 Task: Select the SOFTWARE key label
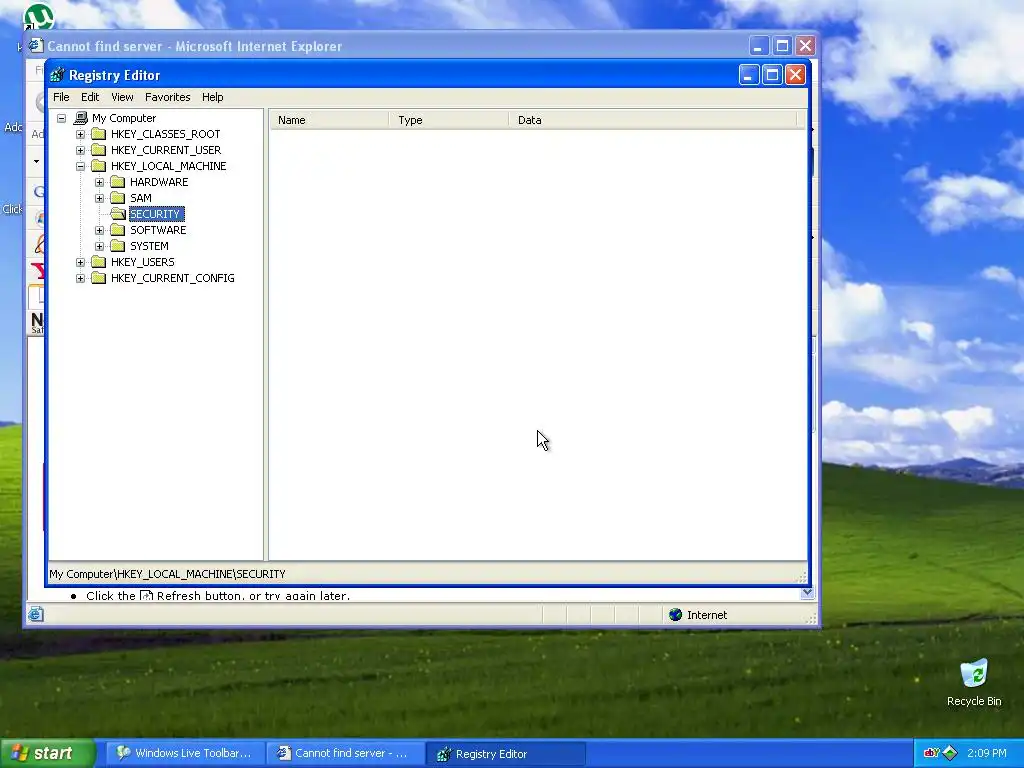pos(158,230)
